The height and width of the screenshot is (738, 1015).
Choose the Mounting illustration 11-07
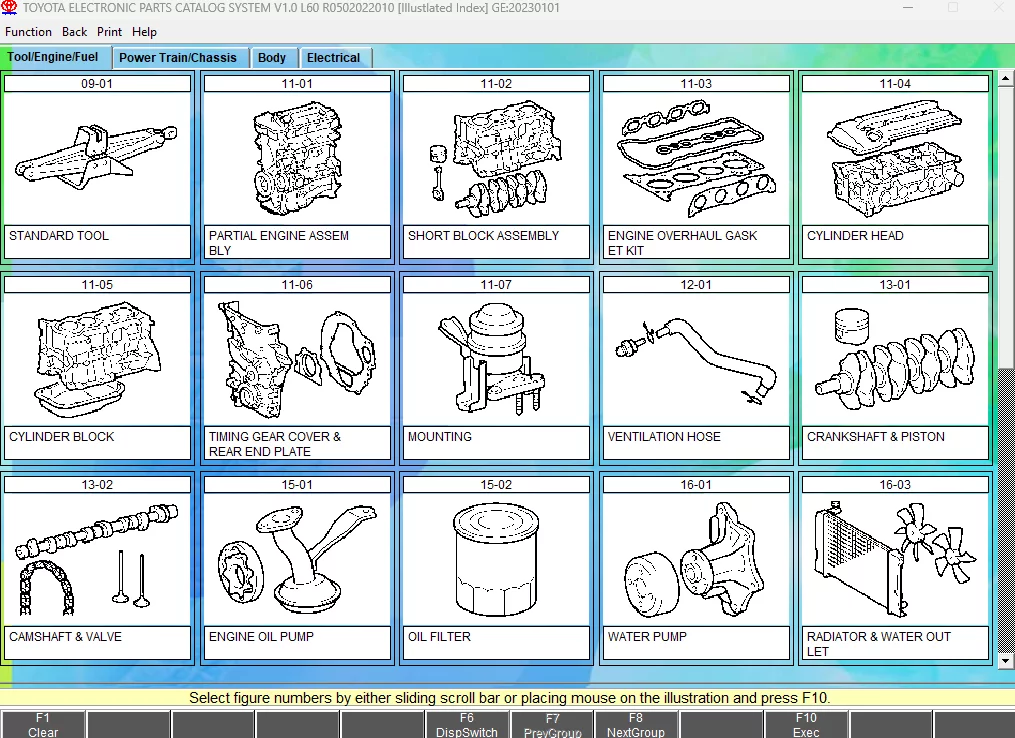(x=496, y=359)
